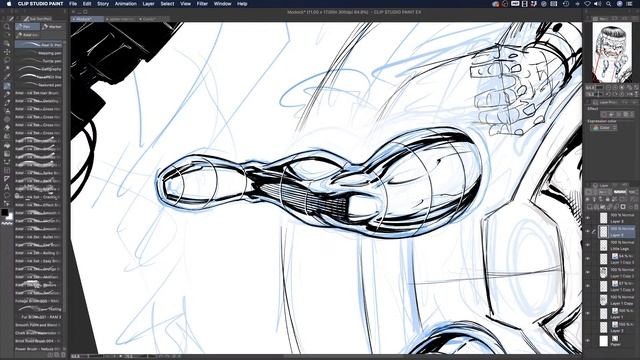Select the Text tool
This screenshot has height=360, width=640.
click(x=7, y=187)
